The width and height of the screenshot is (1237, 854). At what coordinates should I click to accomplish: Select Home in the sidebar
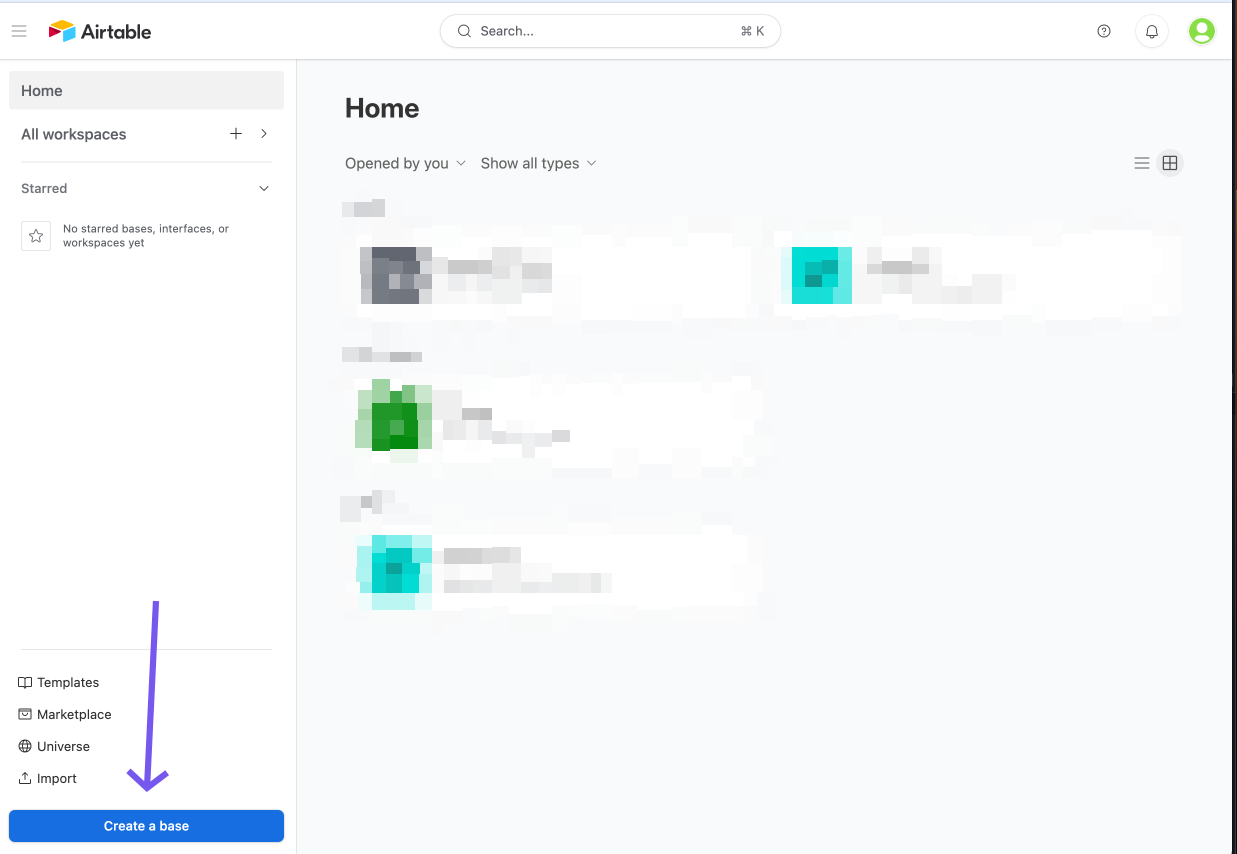pos(146,90)
